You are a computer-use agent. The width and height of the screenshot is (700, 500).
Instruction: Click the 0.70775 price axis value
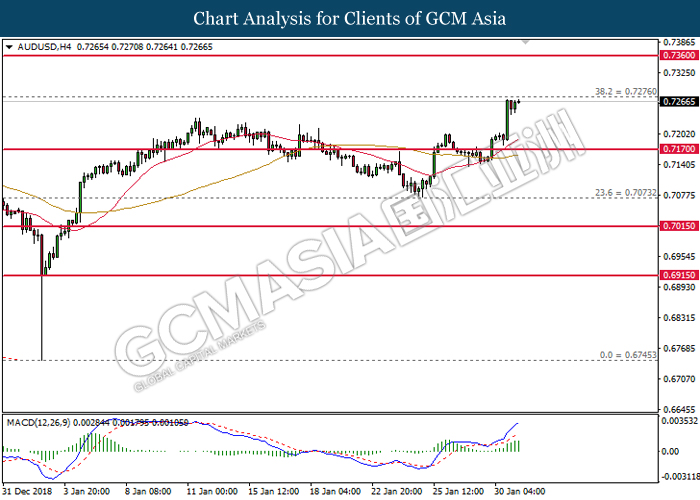coord(680,196)
